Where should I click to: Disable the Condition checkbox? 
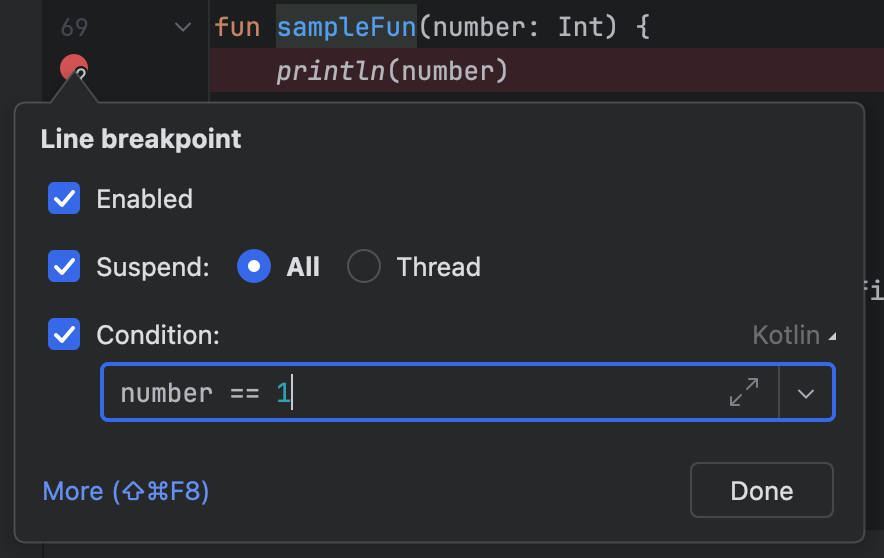click(x=65, y=334)
